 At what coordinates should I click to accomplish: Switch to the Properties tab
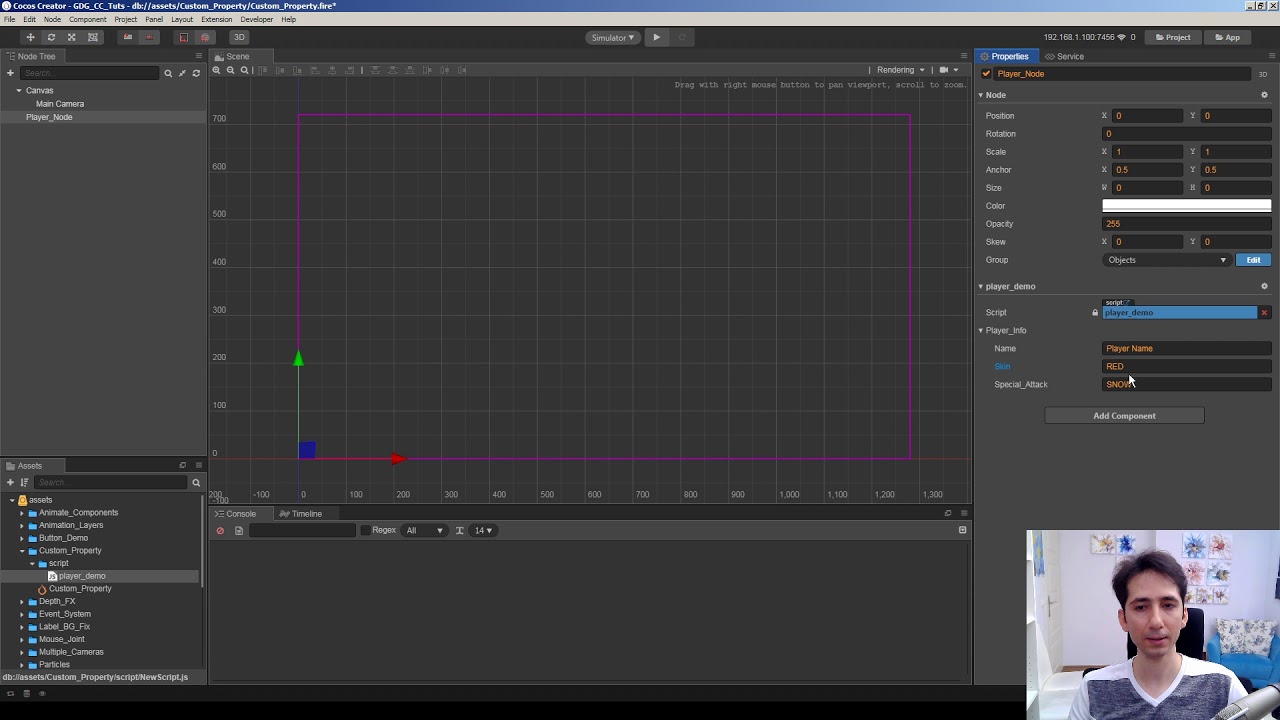(x=1005, y=56)
